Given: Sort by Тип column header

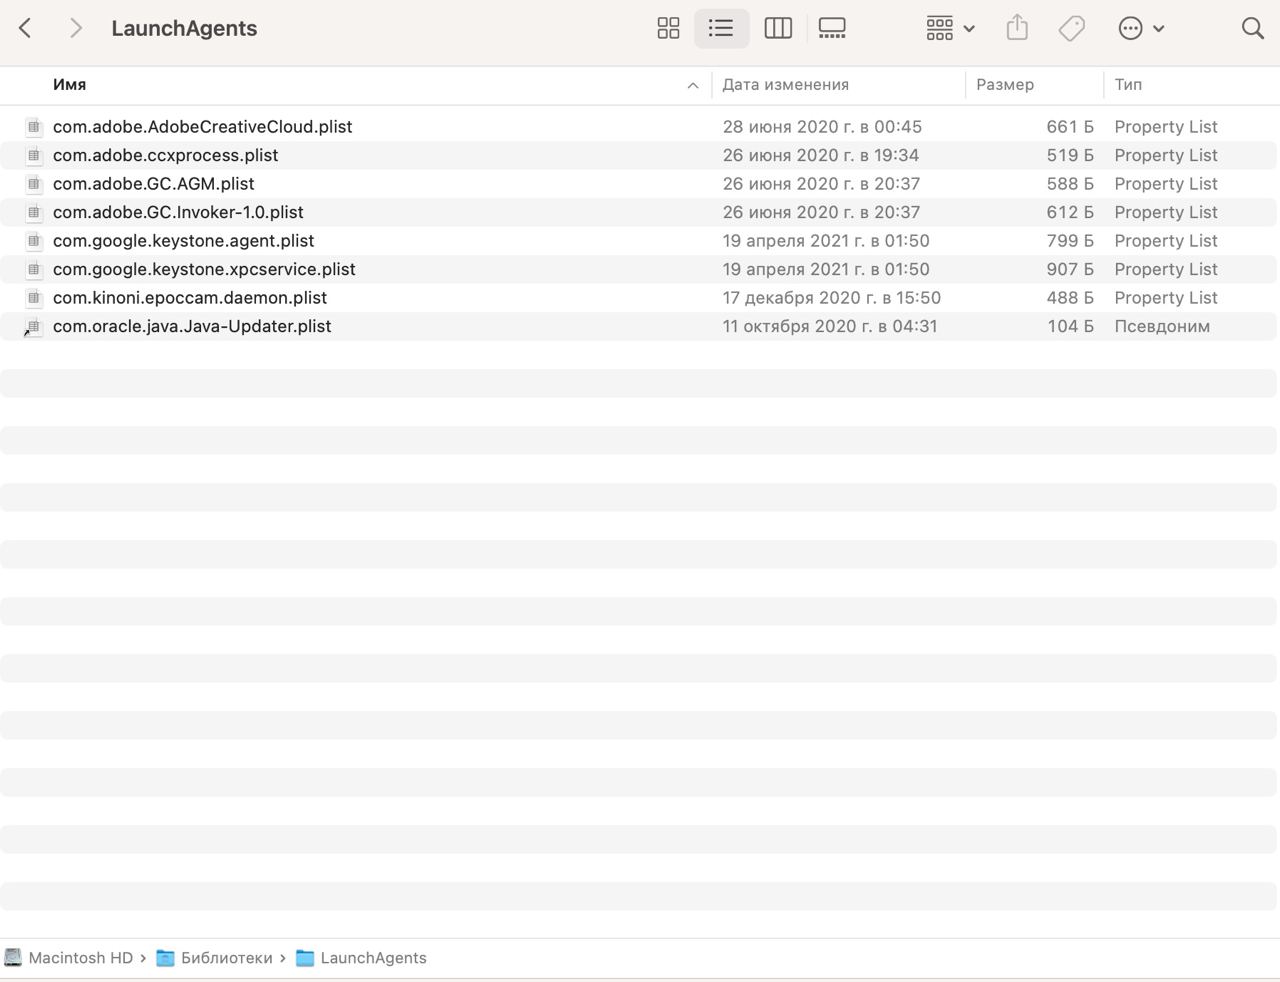Looking at the screenshot, I should (x=1128, y=85).
